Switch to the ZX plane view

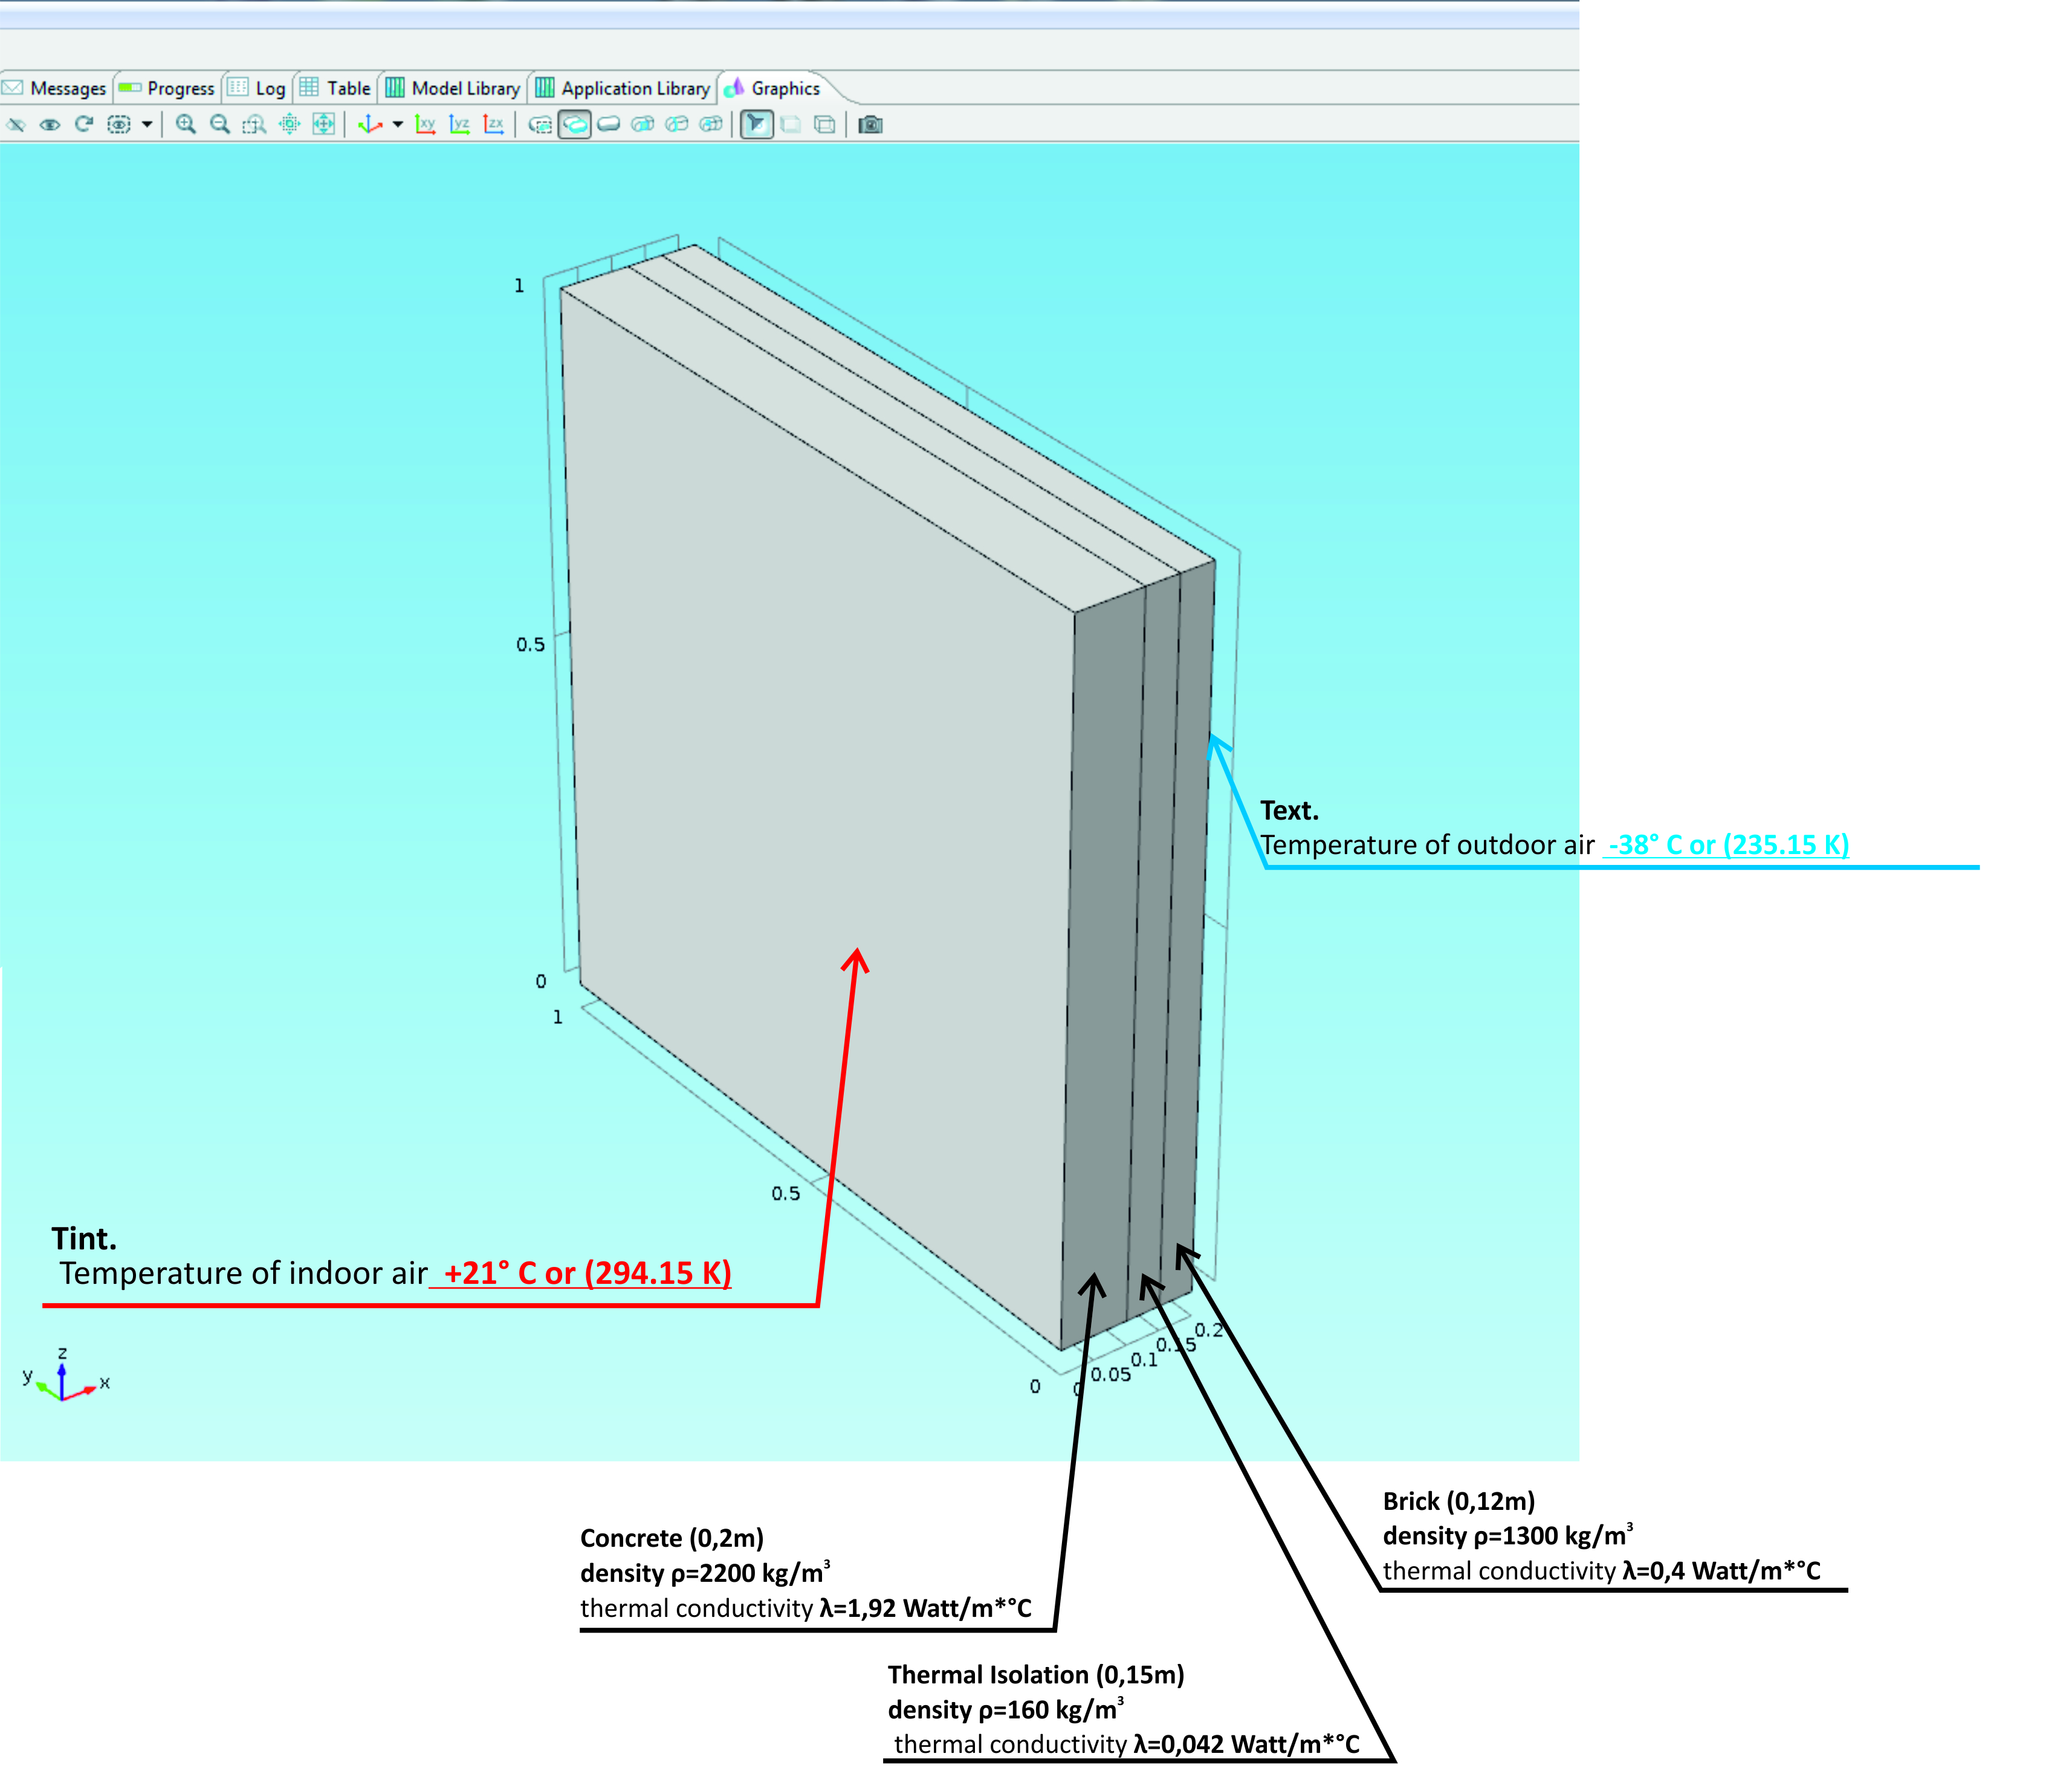(x=493, y=124)
